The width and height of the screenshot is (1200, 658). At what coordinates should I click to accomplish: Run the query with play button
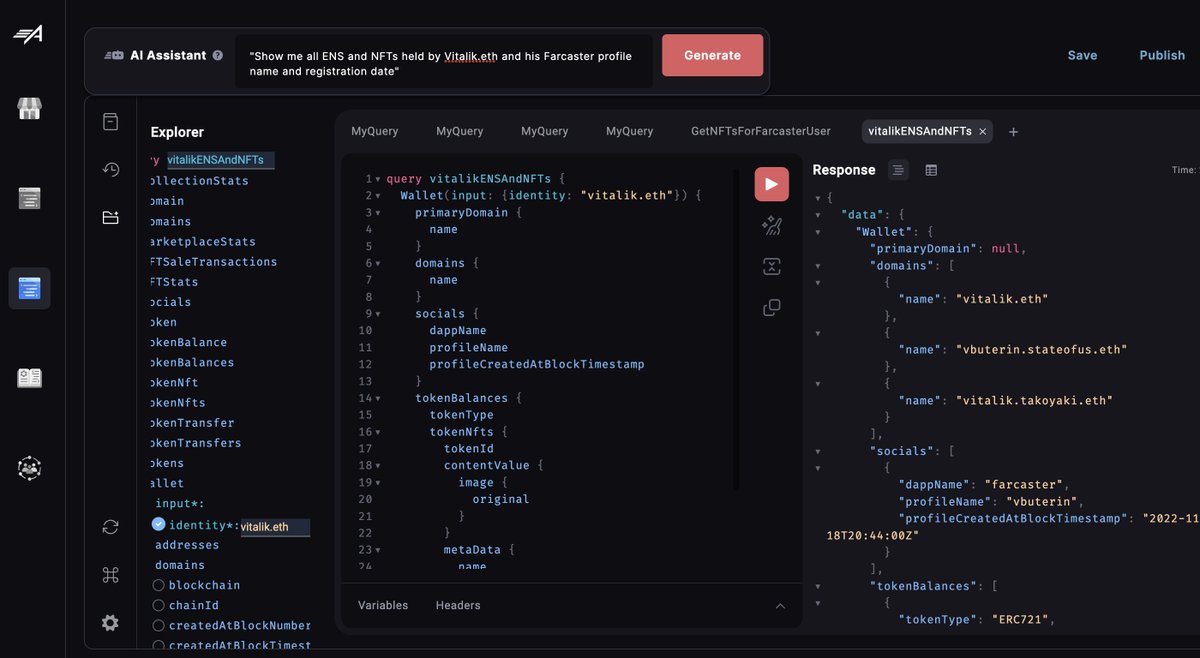pos(771,184)
